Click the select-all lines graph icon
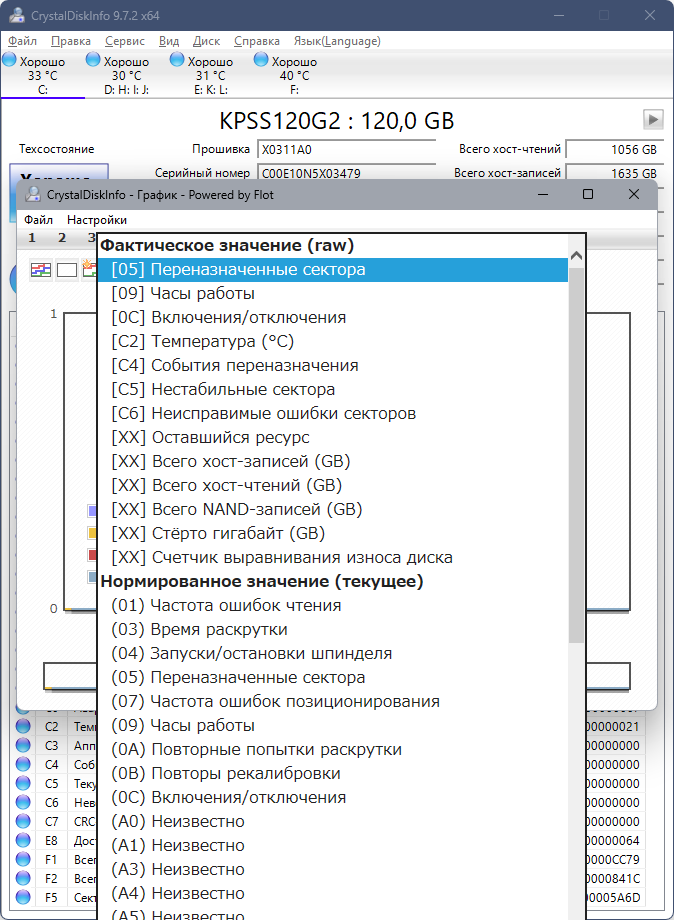Viewport: 674px width, 920px height. (40, 269)
